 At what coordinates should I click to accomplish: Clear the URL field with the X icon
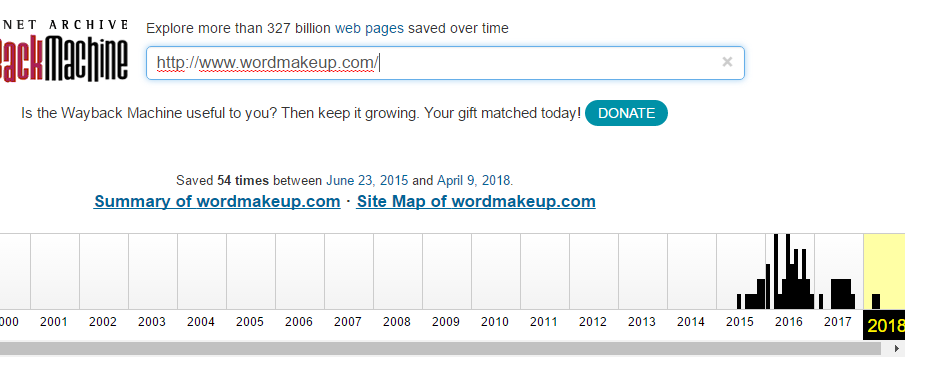coord(727,61)
